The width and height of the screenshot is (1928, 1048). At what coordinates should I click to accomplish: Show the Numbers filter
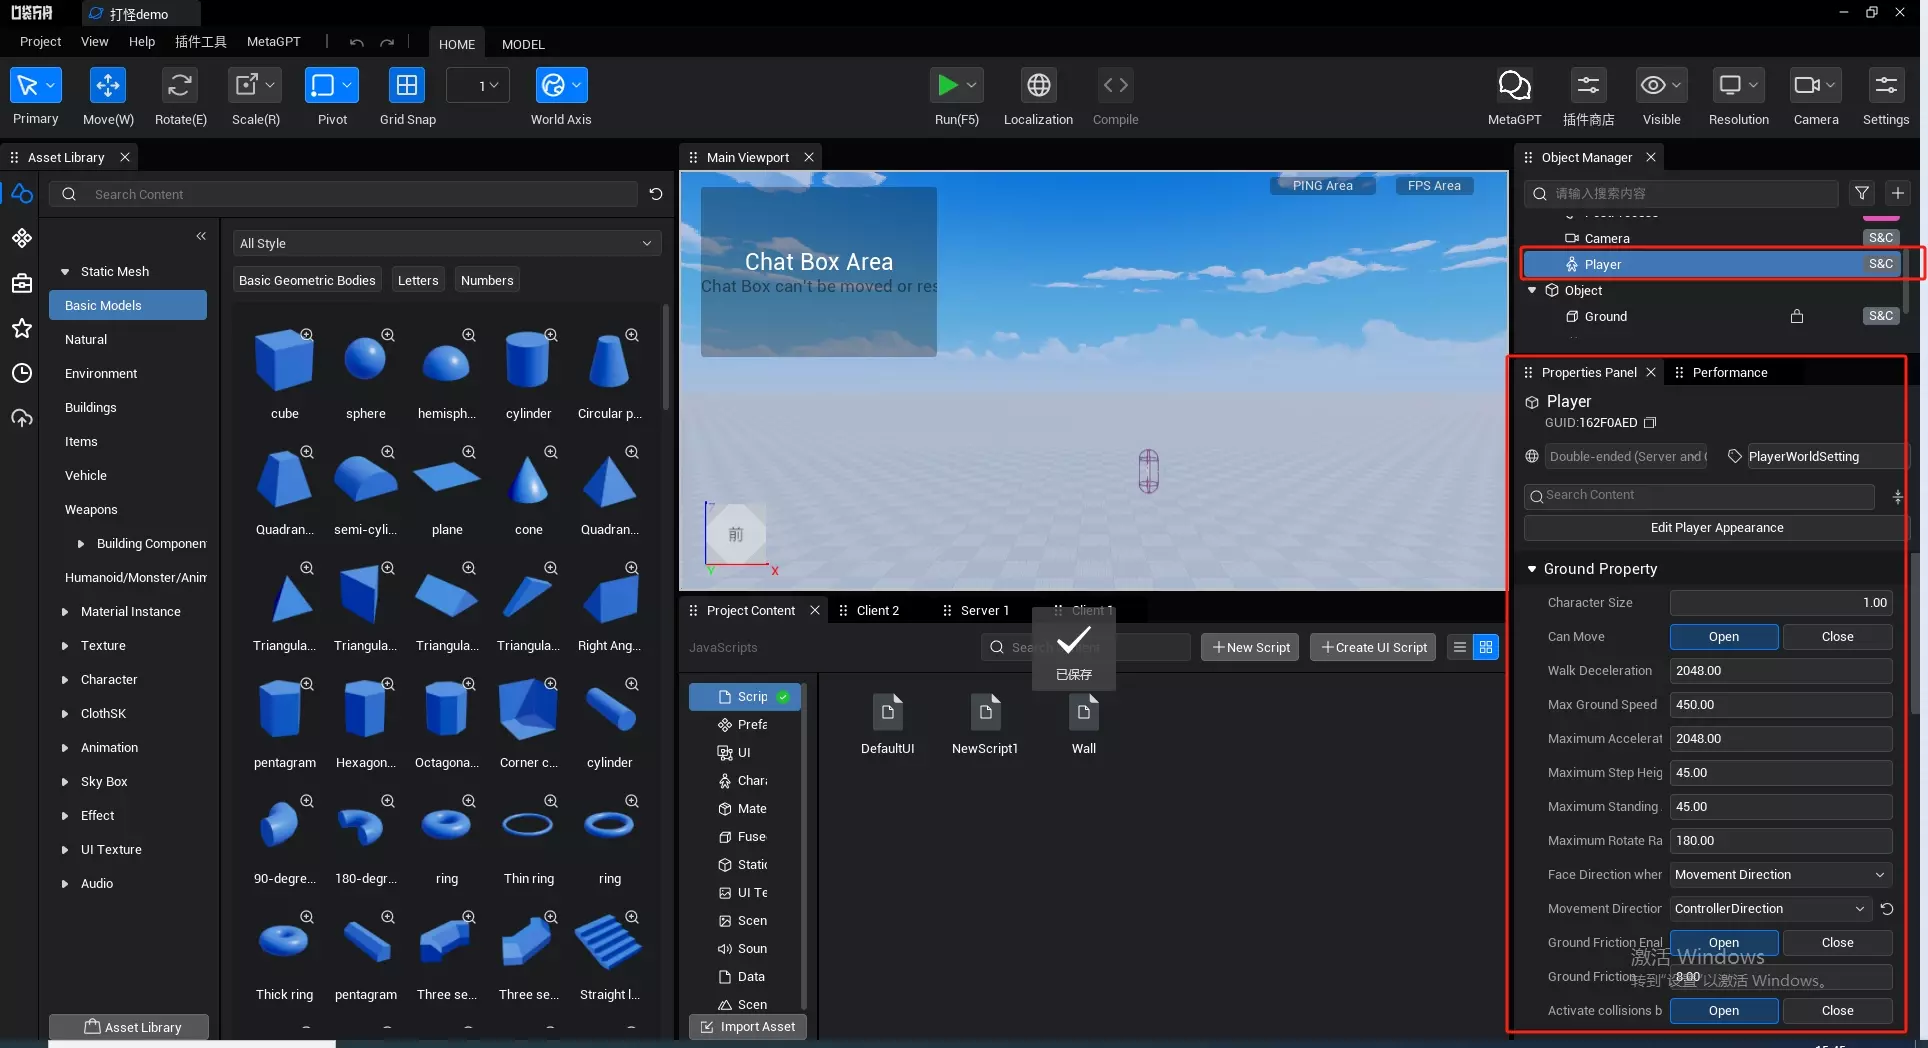487,280
